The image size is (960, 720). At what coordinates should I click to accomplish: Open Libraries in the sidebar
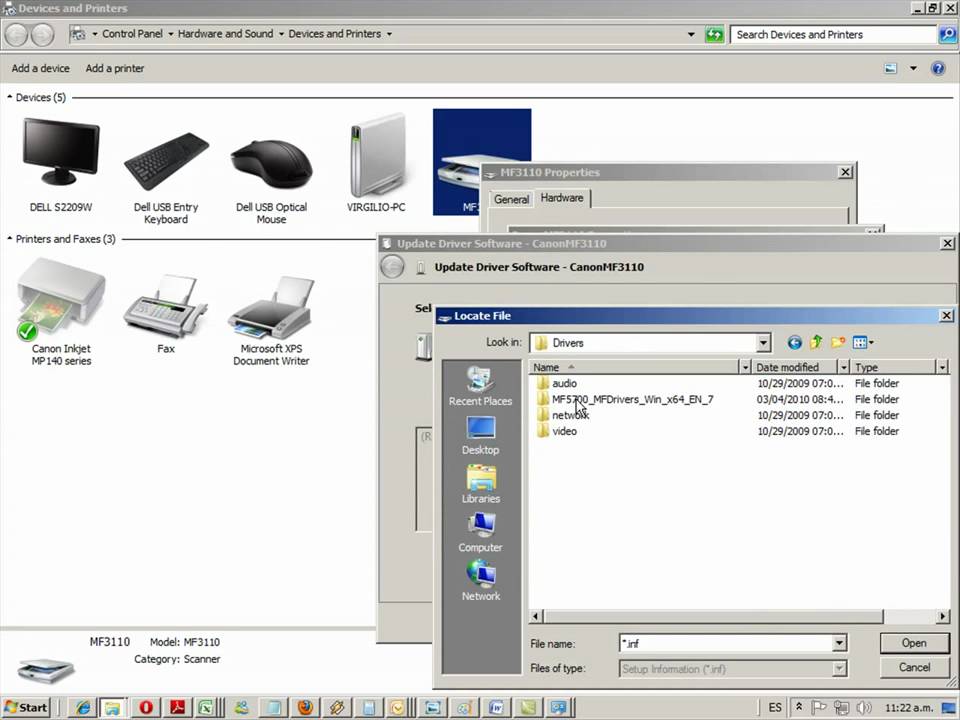(x=481, y=485)
